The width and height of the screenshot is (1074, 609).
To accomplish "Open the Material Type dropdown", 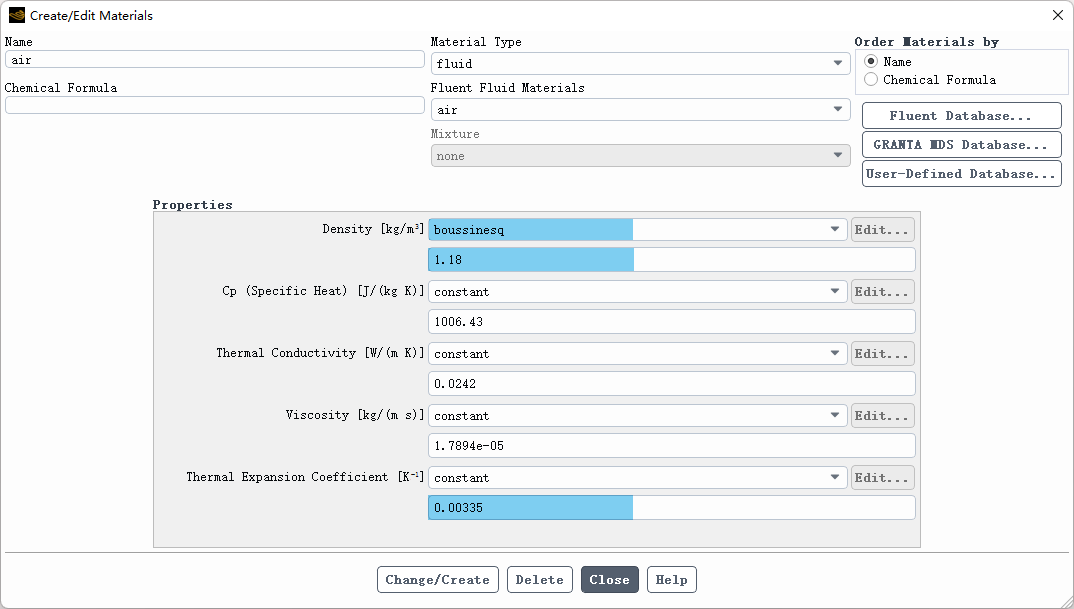I will [640, 64].
